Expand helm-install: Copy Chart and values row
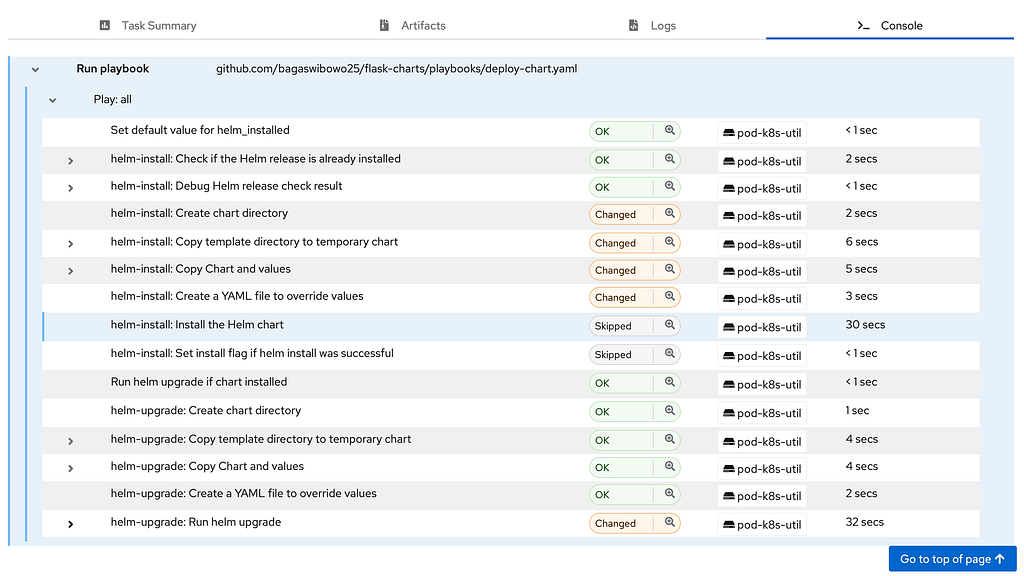The width and height of the screenshot is (1024, 576). [x=71, y=271]
